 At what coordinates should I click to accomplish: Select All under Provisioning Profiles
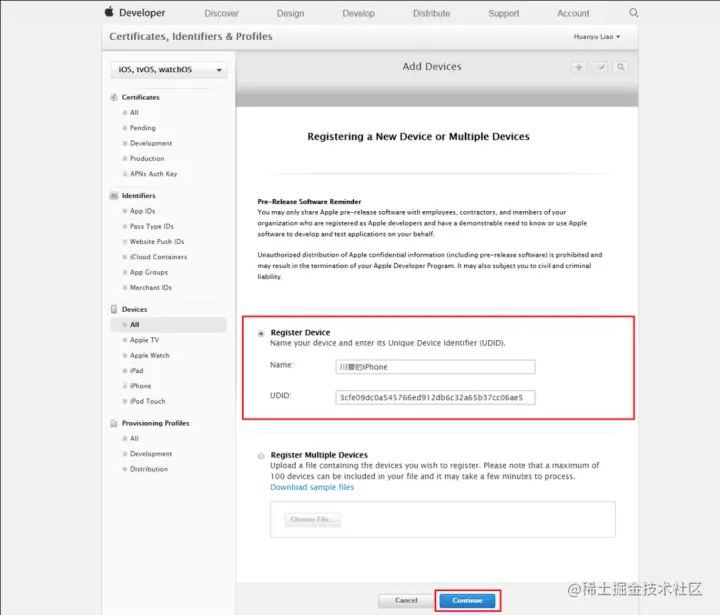(x=134, y=439)
